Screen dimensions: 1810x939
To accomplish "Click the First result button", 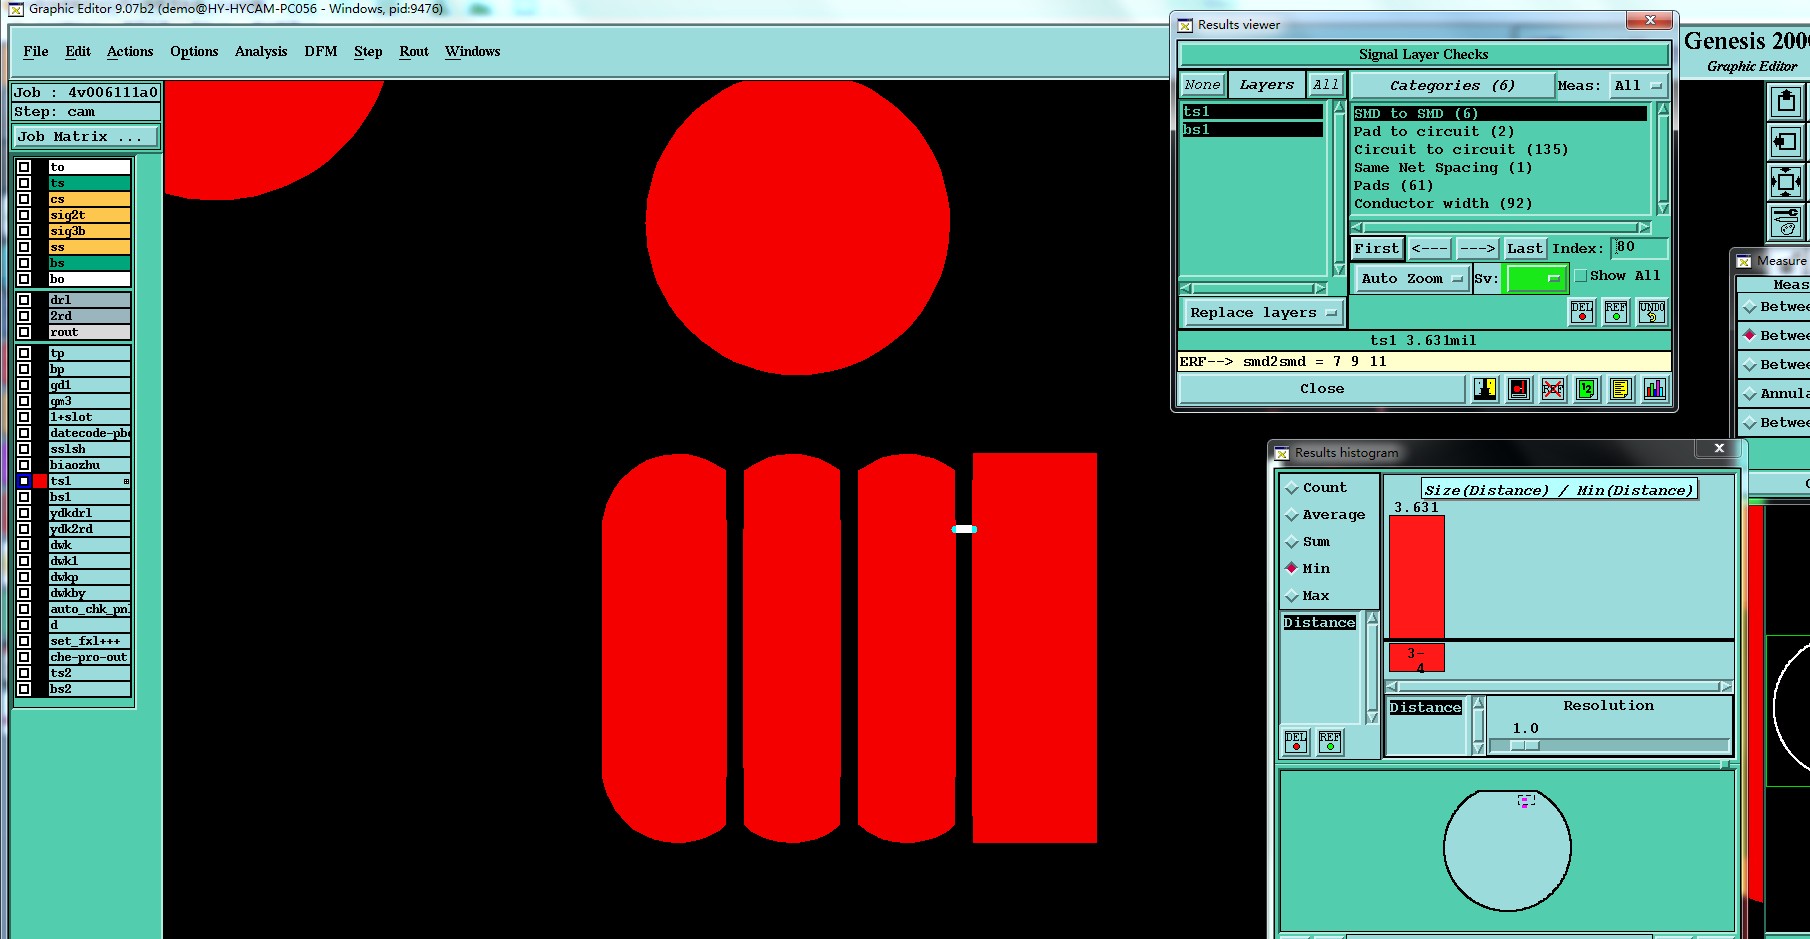I will click(x=1377, y=249).
